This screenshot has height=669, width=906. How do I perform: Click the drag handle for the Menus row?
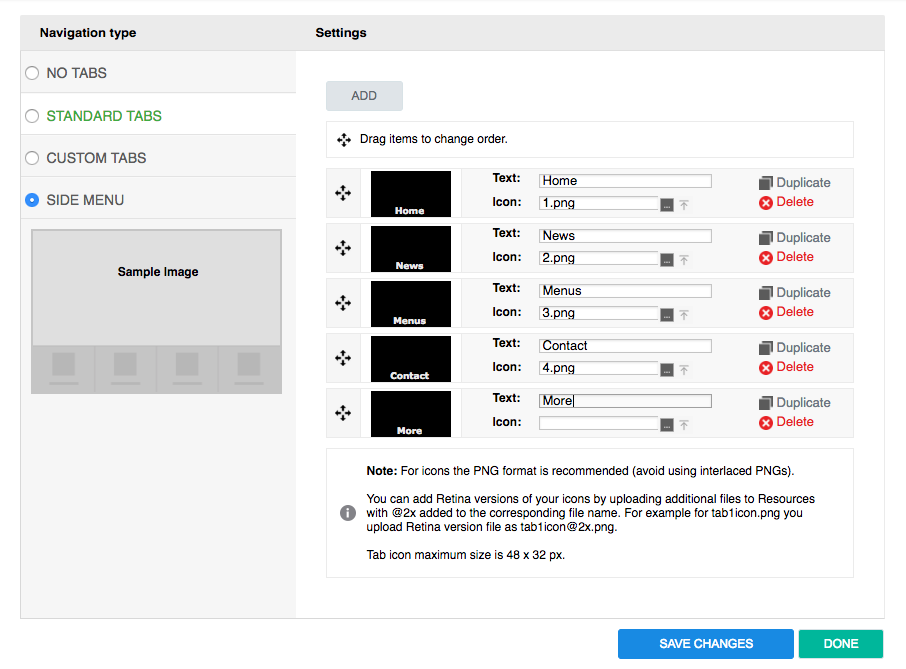343,303
